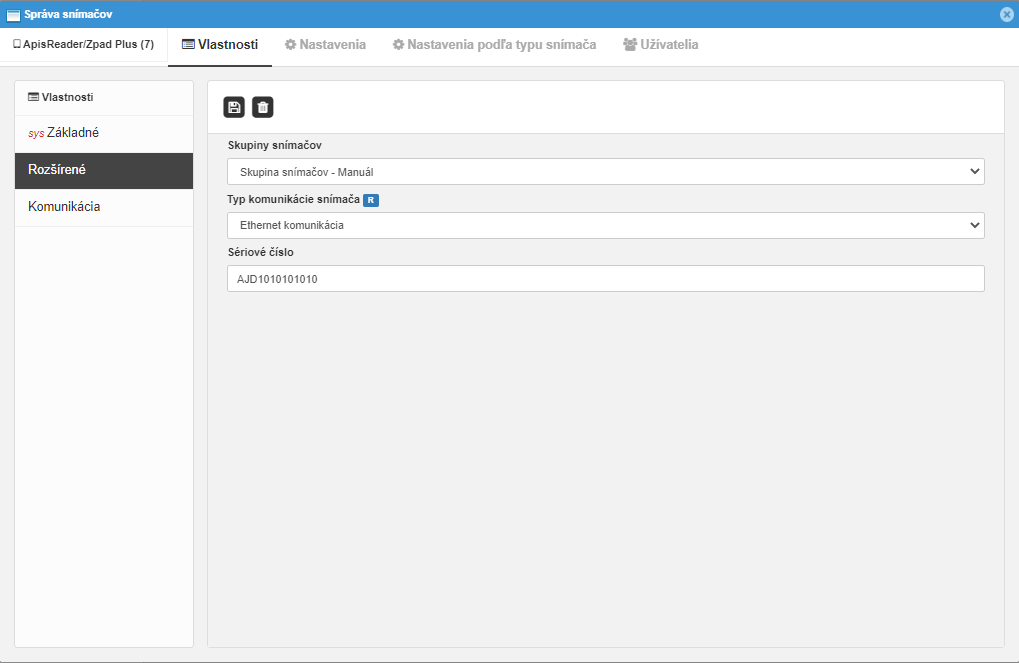Open the Typ komunikácie snímača dropdown
Image resolution: width=1019 pixels, height=663 pixels.
pos(606,226)
